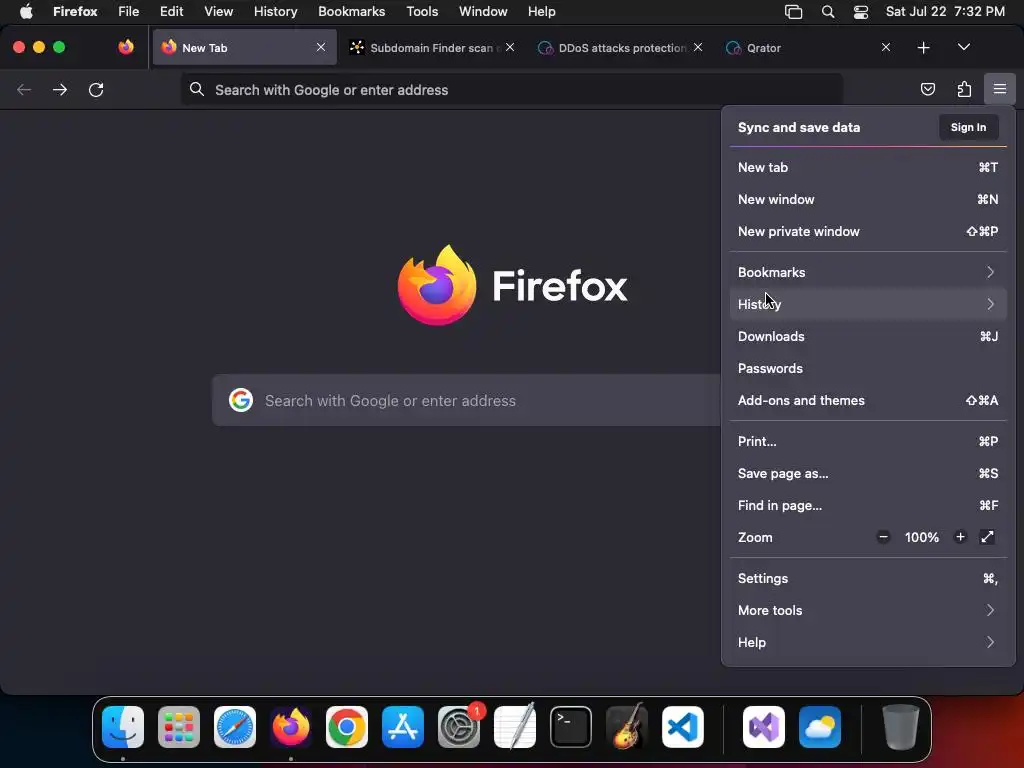
Task: Open GarageBand from the Dock
Action: tap(627, 727)
